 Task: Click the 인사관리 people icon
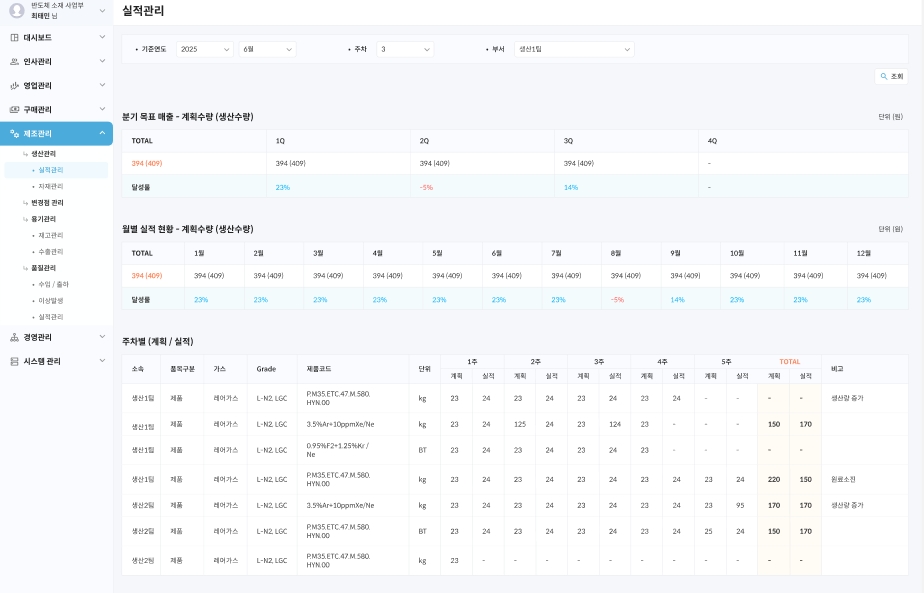click(14, 62)
